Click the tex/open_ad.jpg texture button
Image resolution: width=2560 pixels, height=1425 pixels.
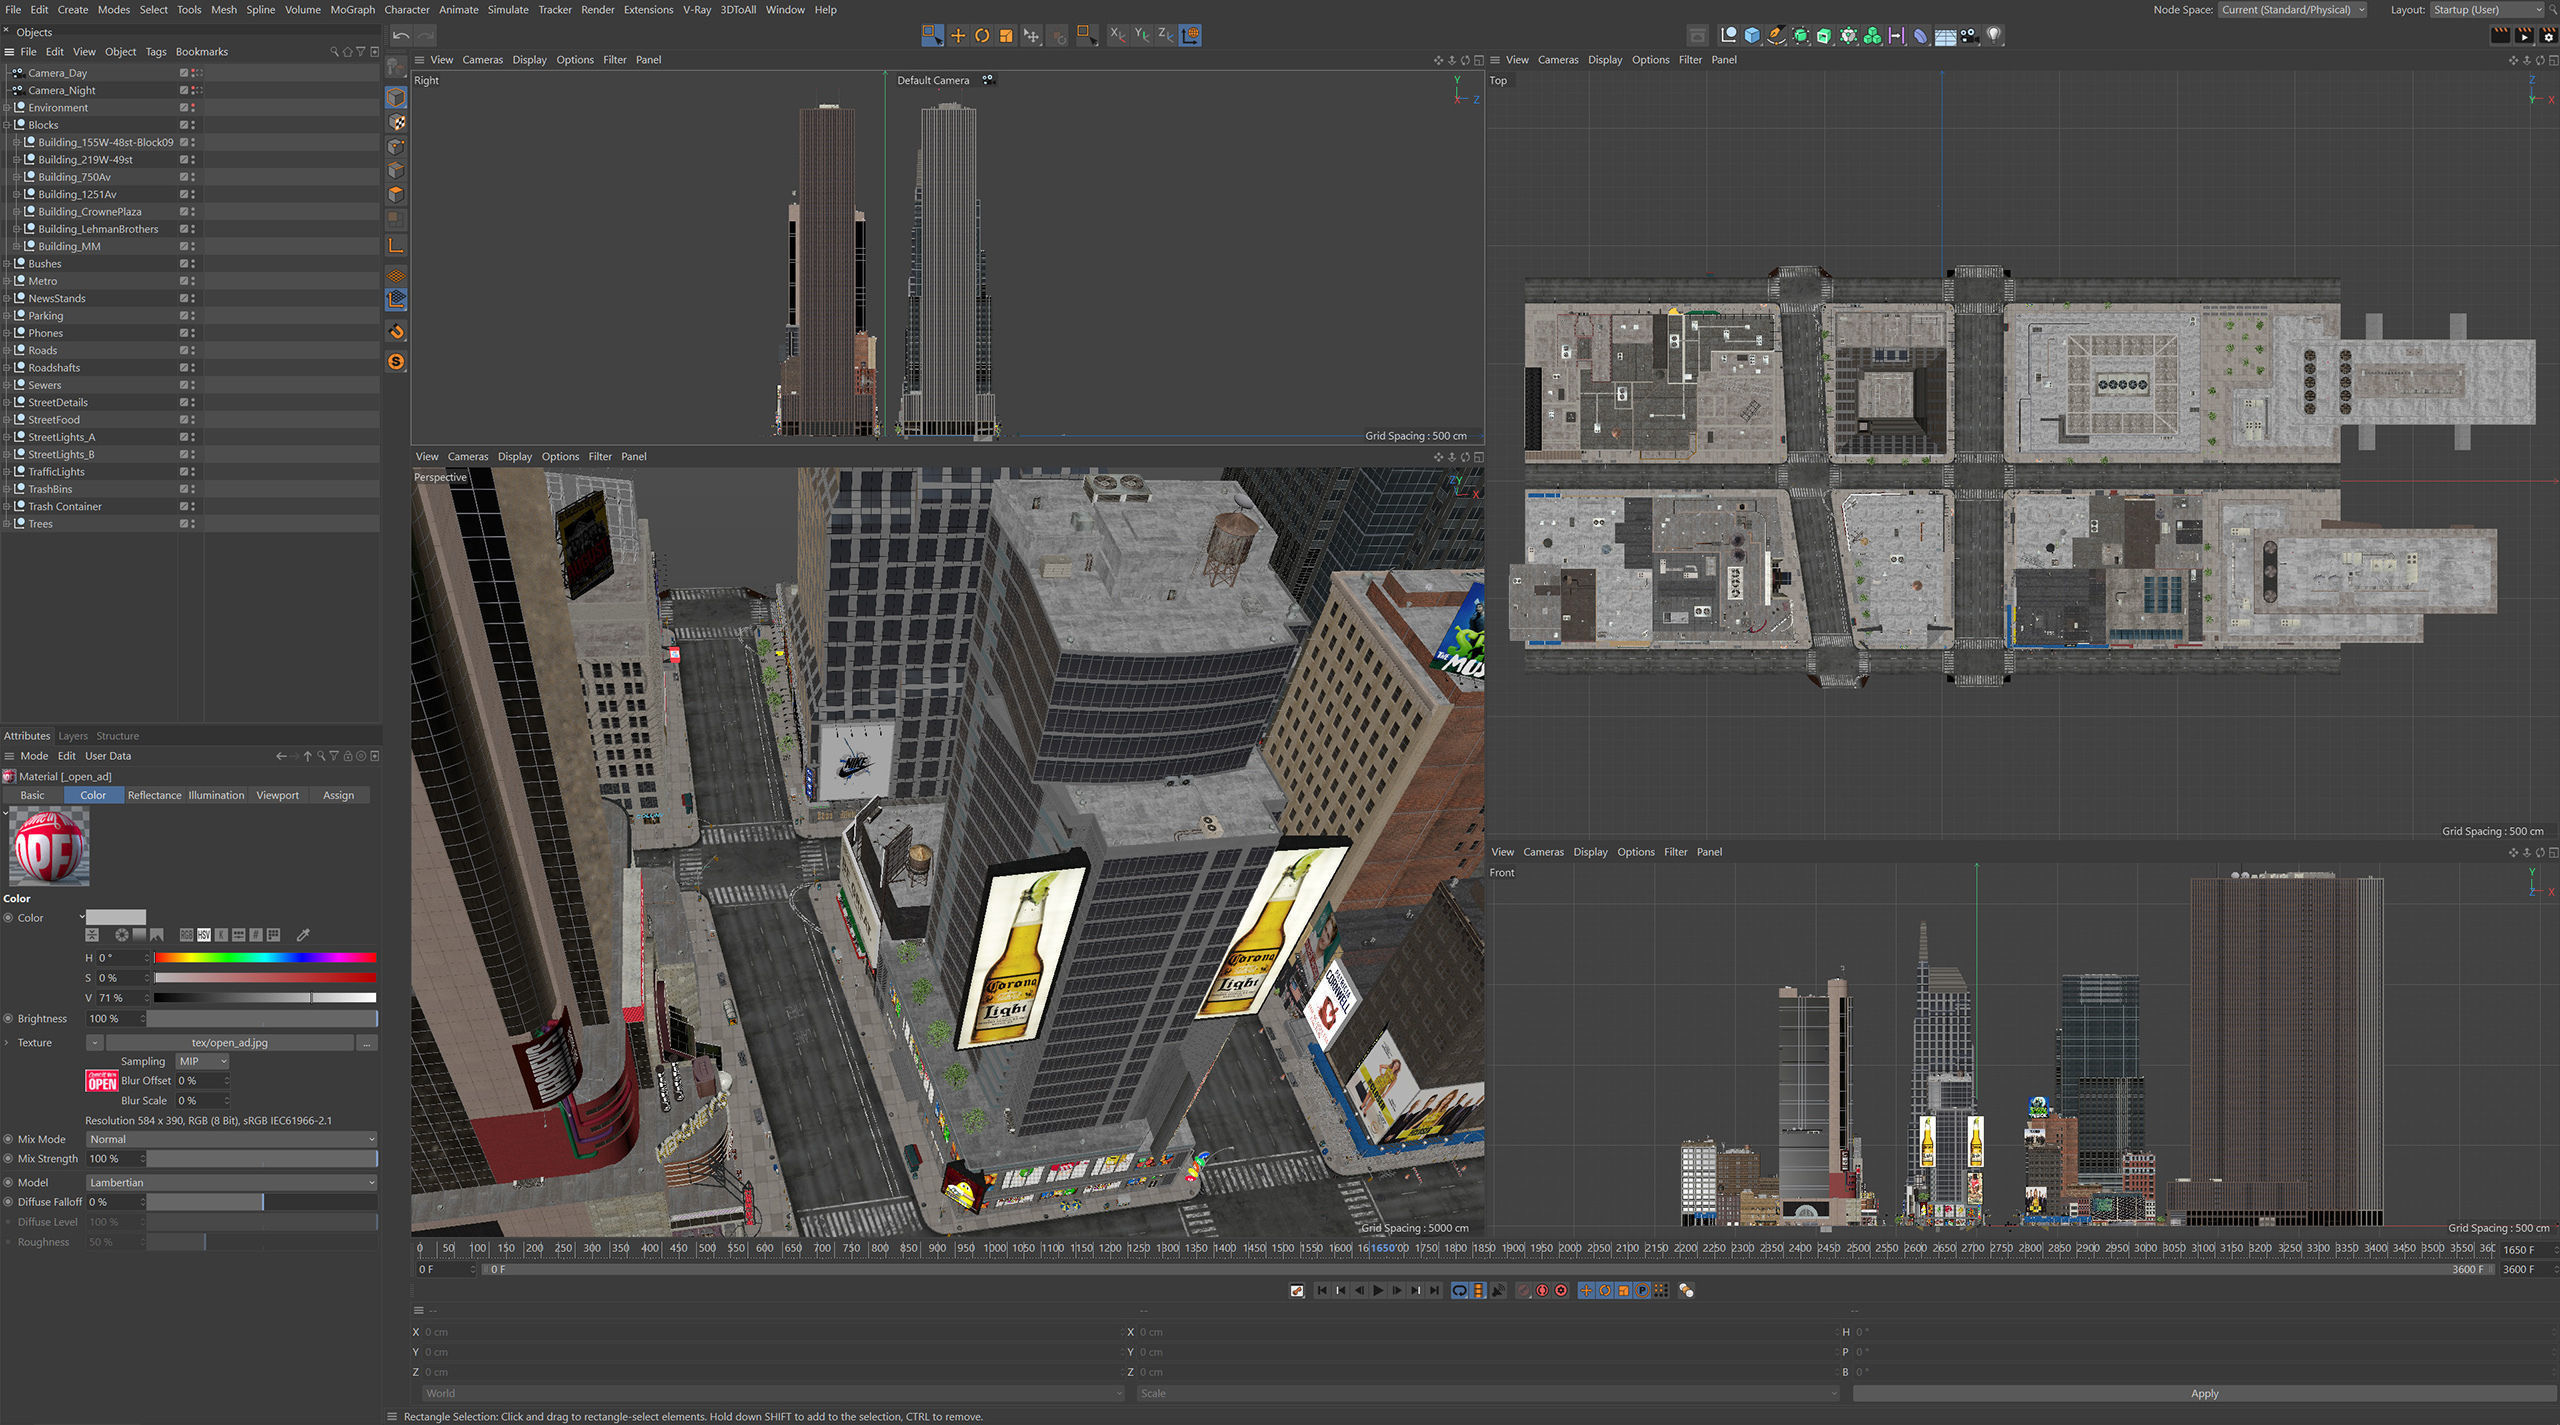click(229, 1042)
